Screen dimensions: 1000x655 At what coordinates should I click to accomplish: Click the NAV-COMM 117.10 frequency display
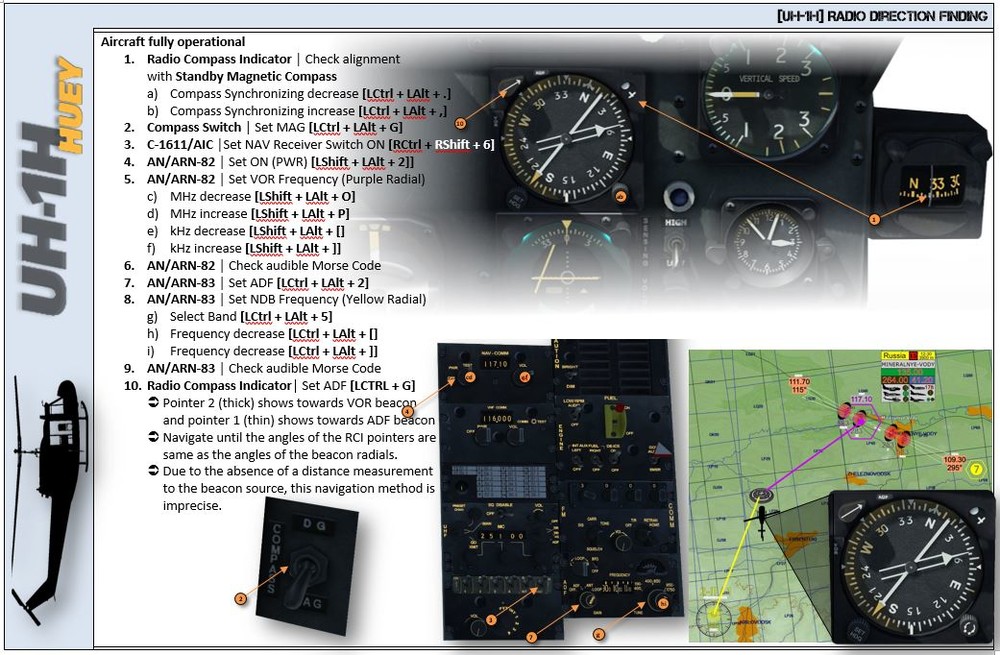[496, 364]
